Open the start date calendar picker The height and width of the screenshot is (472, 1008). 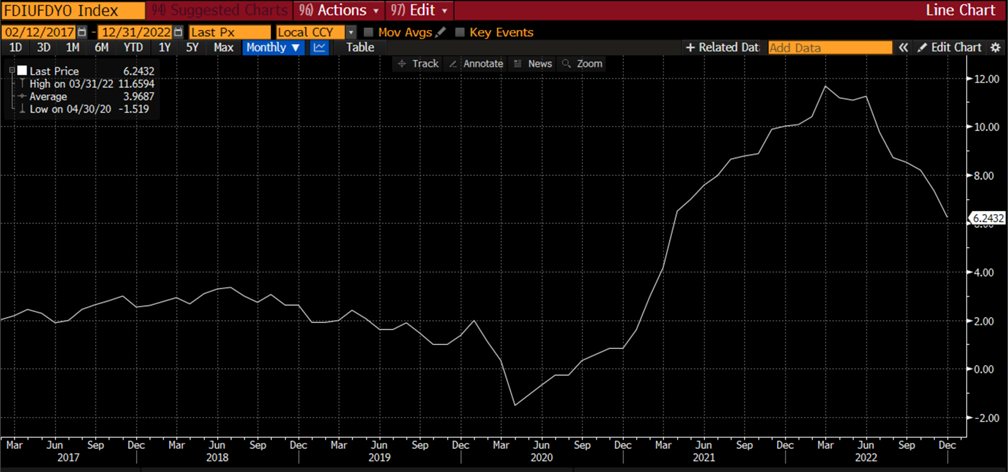pos(83,32)
